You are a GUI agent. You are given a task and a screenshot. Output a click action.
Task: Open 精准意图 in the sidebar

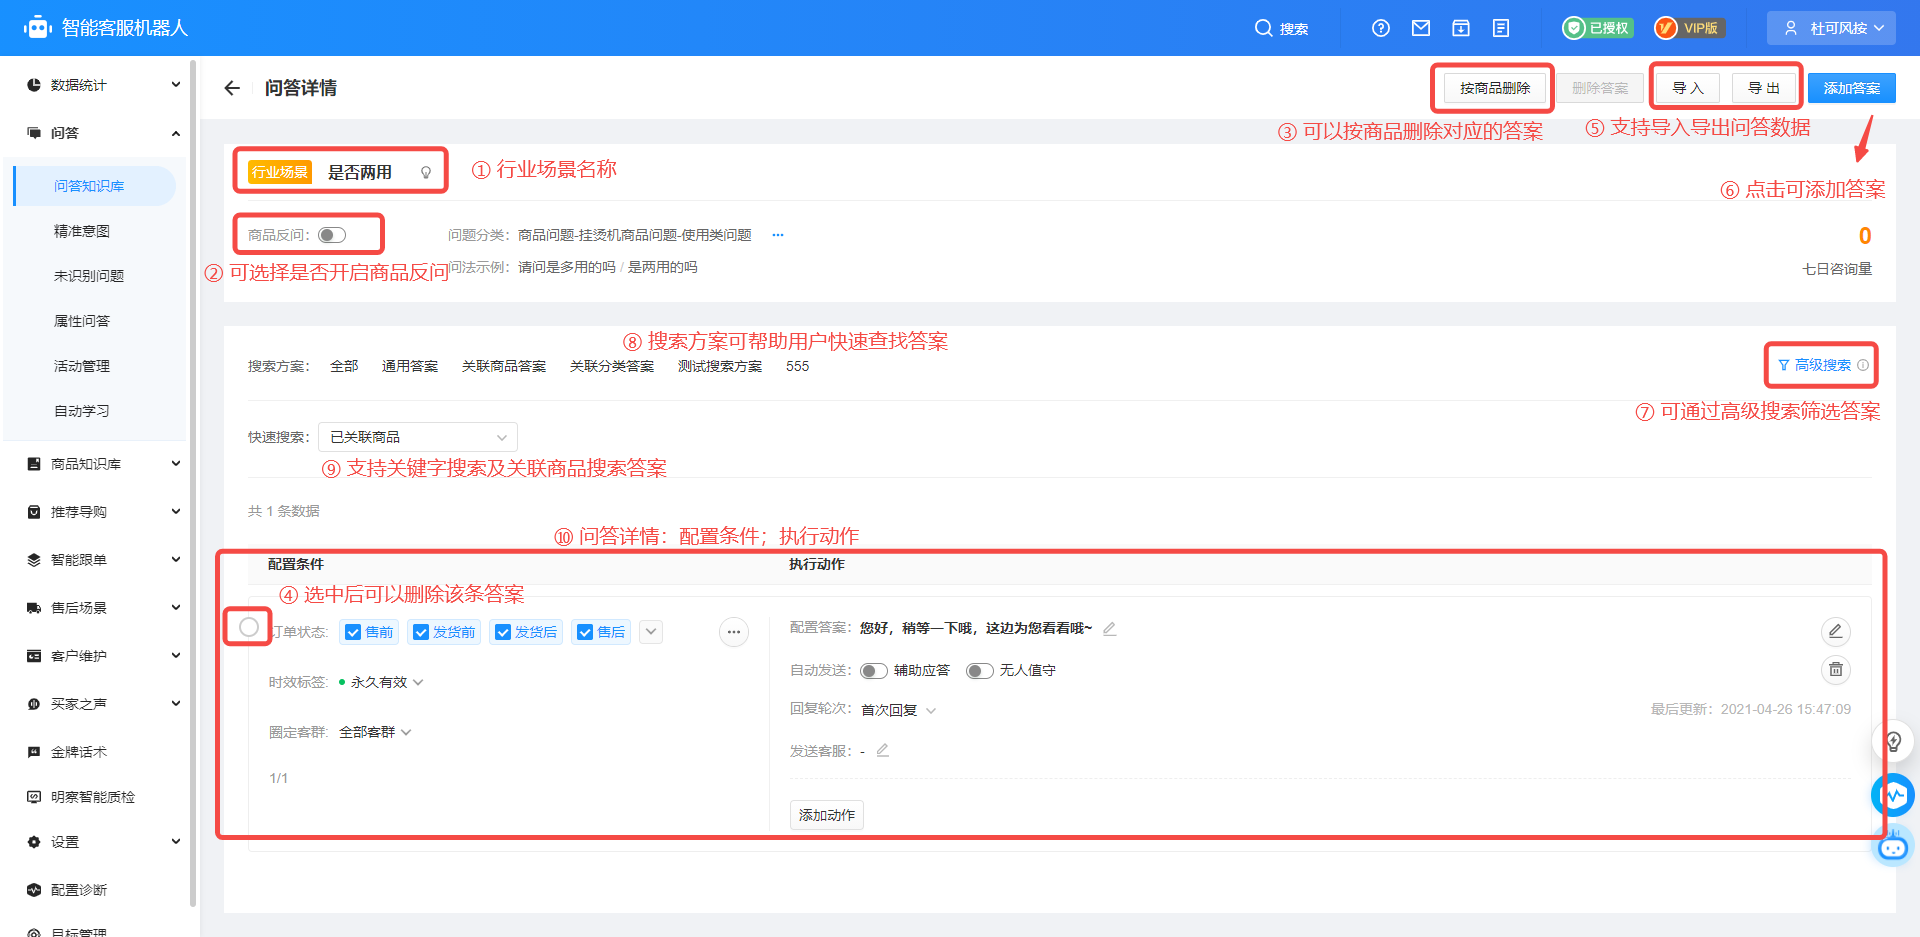82,231
